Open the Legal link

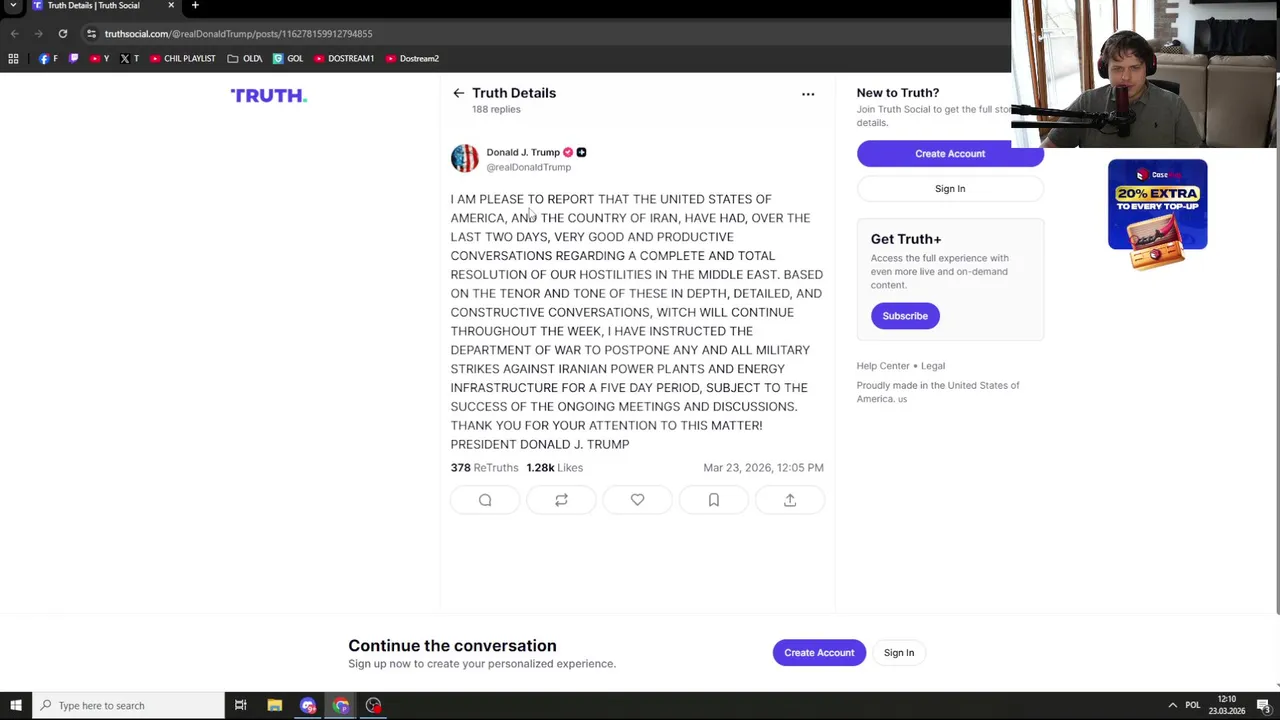point(933,366)
